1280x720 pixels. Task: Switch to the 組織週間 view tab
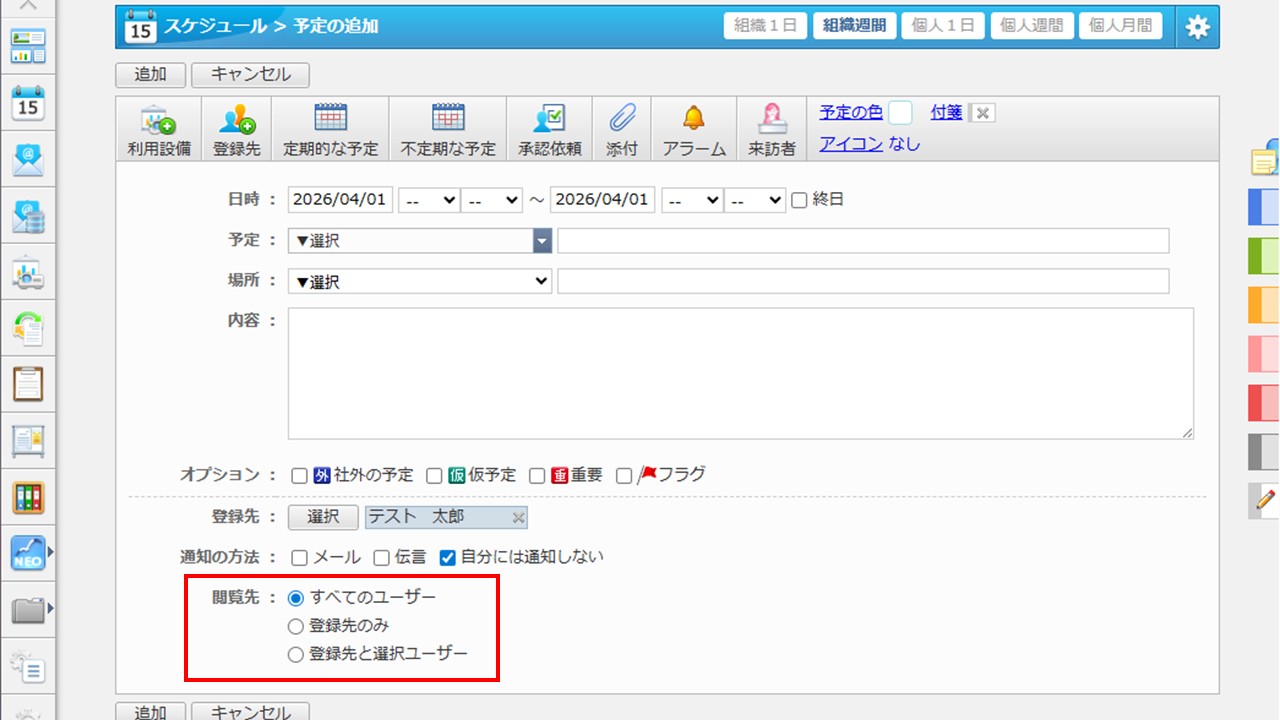[854, 26]
